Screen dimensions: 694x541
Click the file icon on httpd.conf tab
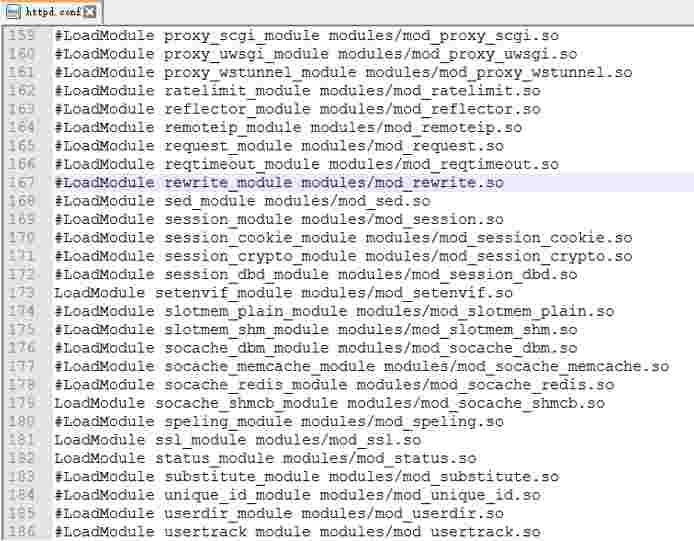pos(13,12)
